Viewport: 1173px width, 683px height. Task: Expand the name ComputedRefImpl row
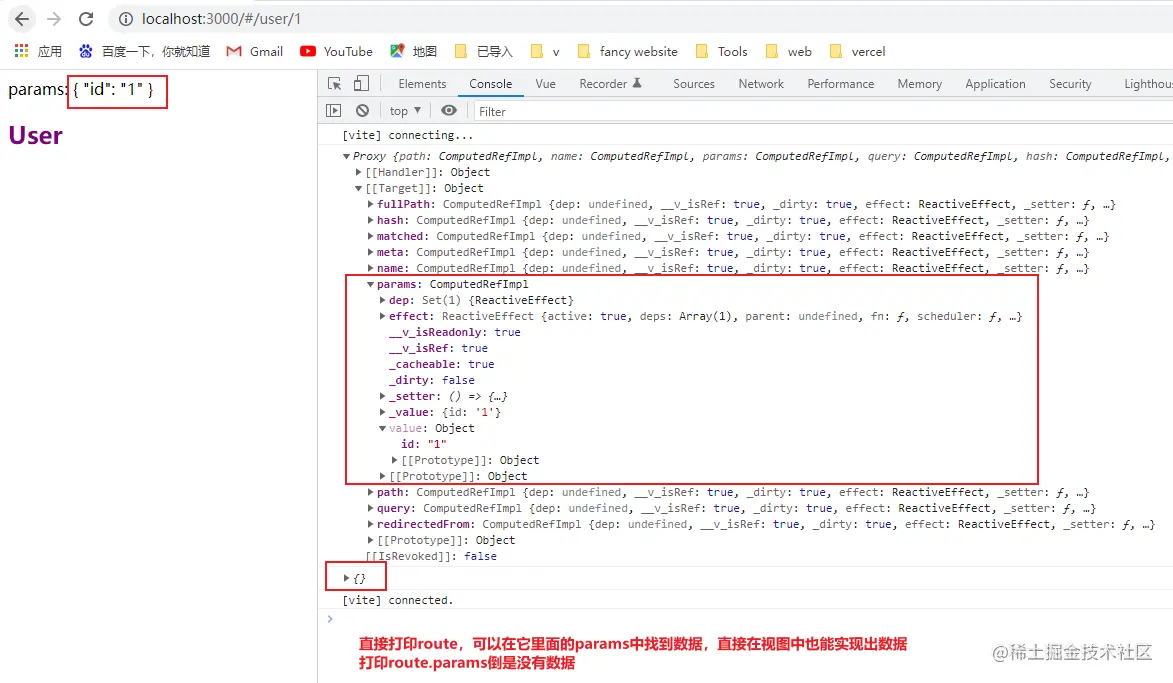coord(370,268)
